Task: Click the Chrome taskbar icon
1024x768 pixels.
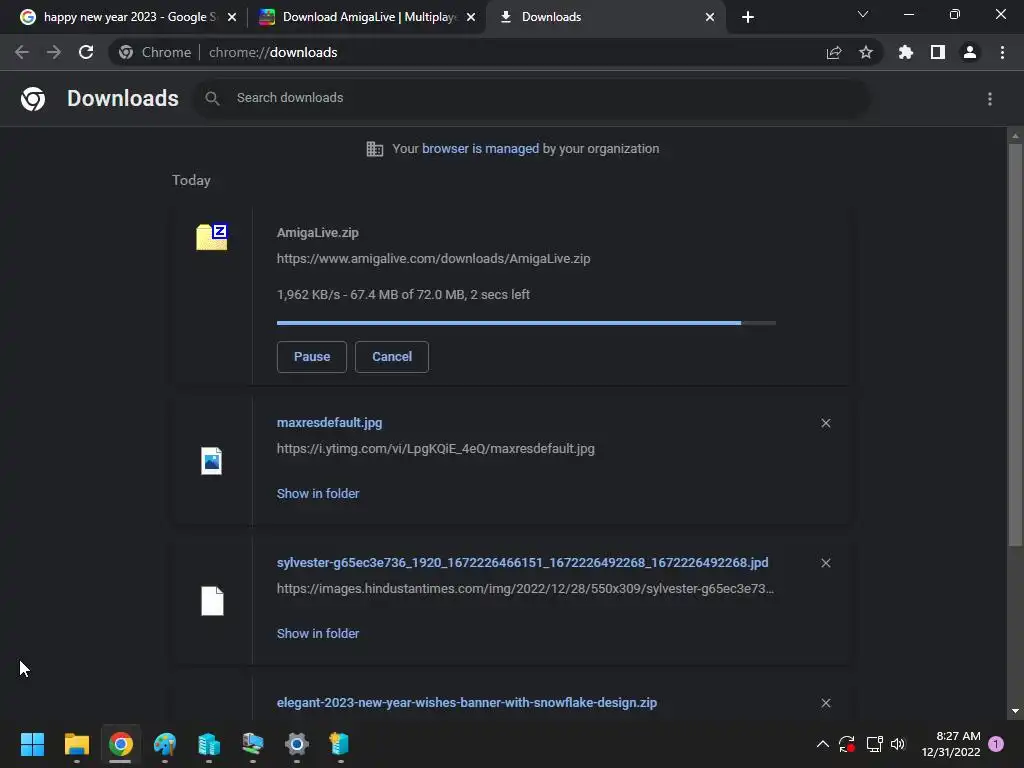Action: click(121, 744)
